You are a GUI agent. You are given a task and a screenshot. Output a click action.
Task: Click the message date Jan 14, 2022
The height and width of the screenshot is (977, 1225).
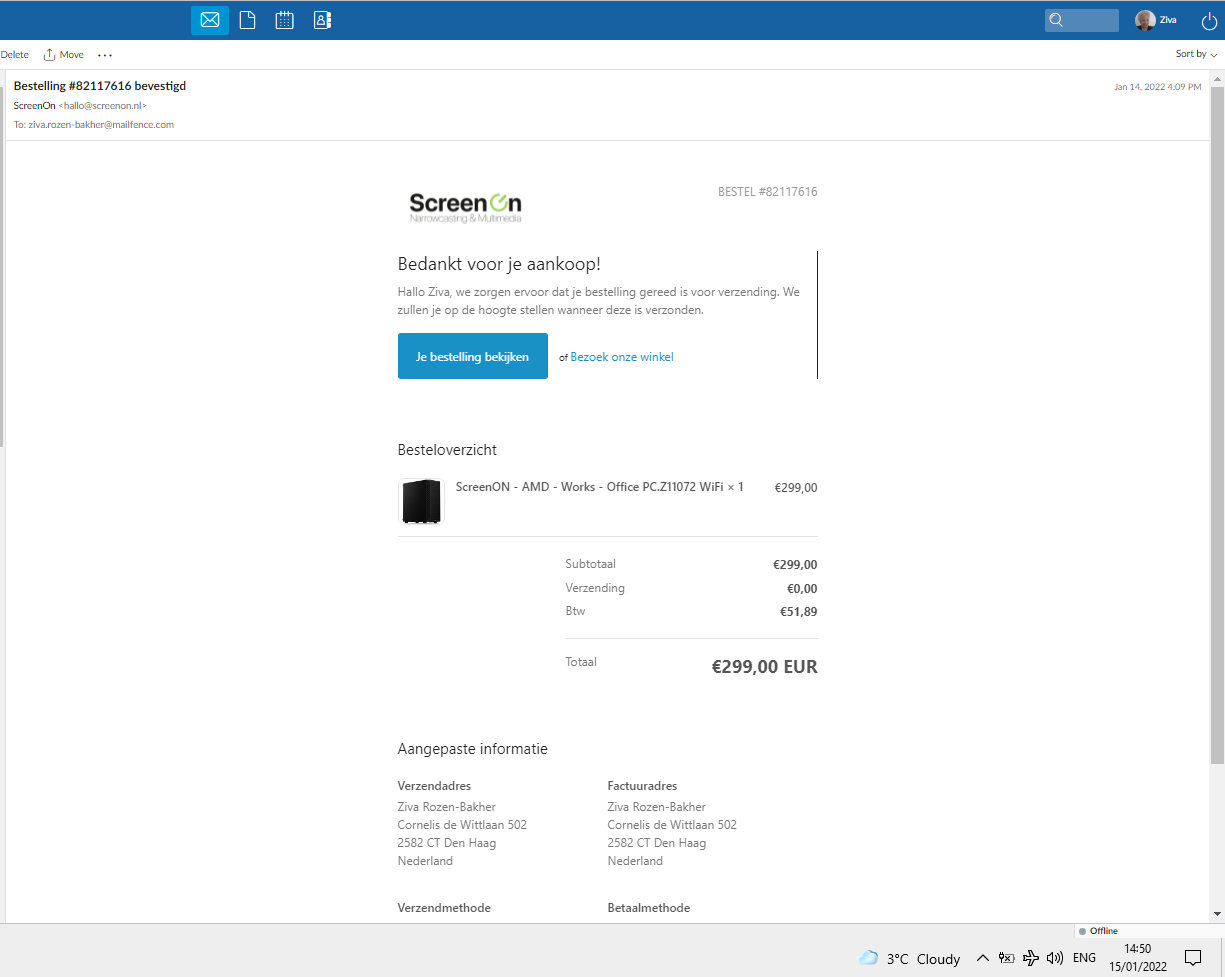click(x=1158, y=87)
